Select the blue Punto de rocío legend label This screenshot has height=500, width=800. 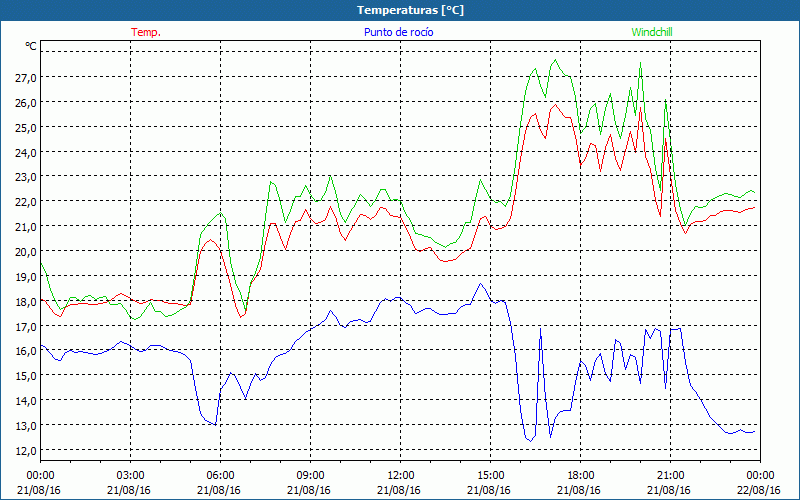tap(398, 32)
